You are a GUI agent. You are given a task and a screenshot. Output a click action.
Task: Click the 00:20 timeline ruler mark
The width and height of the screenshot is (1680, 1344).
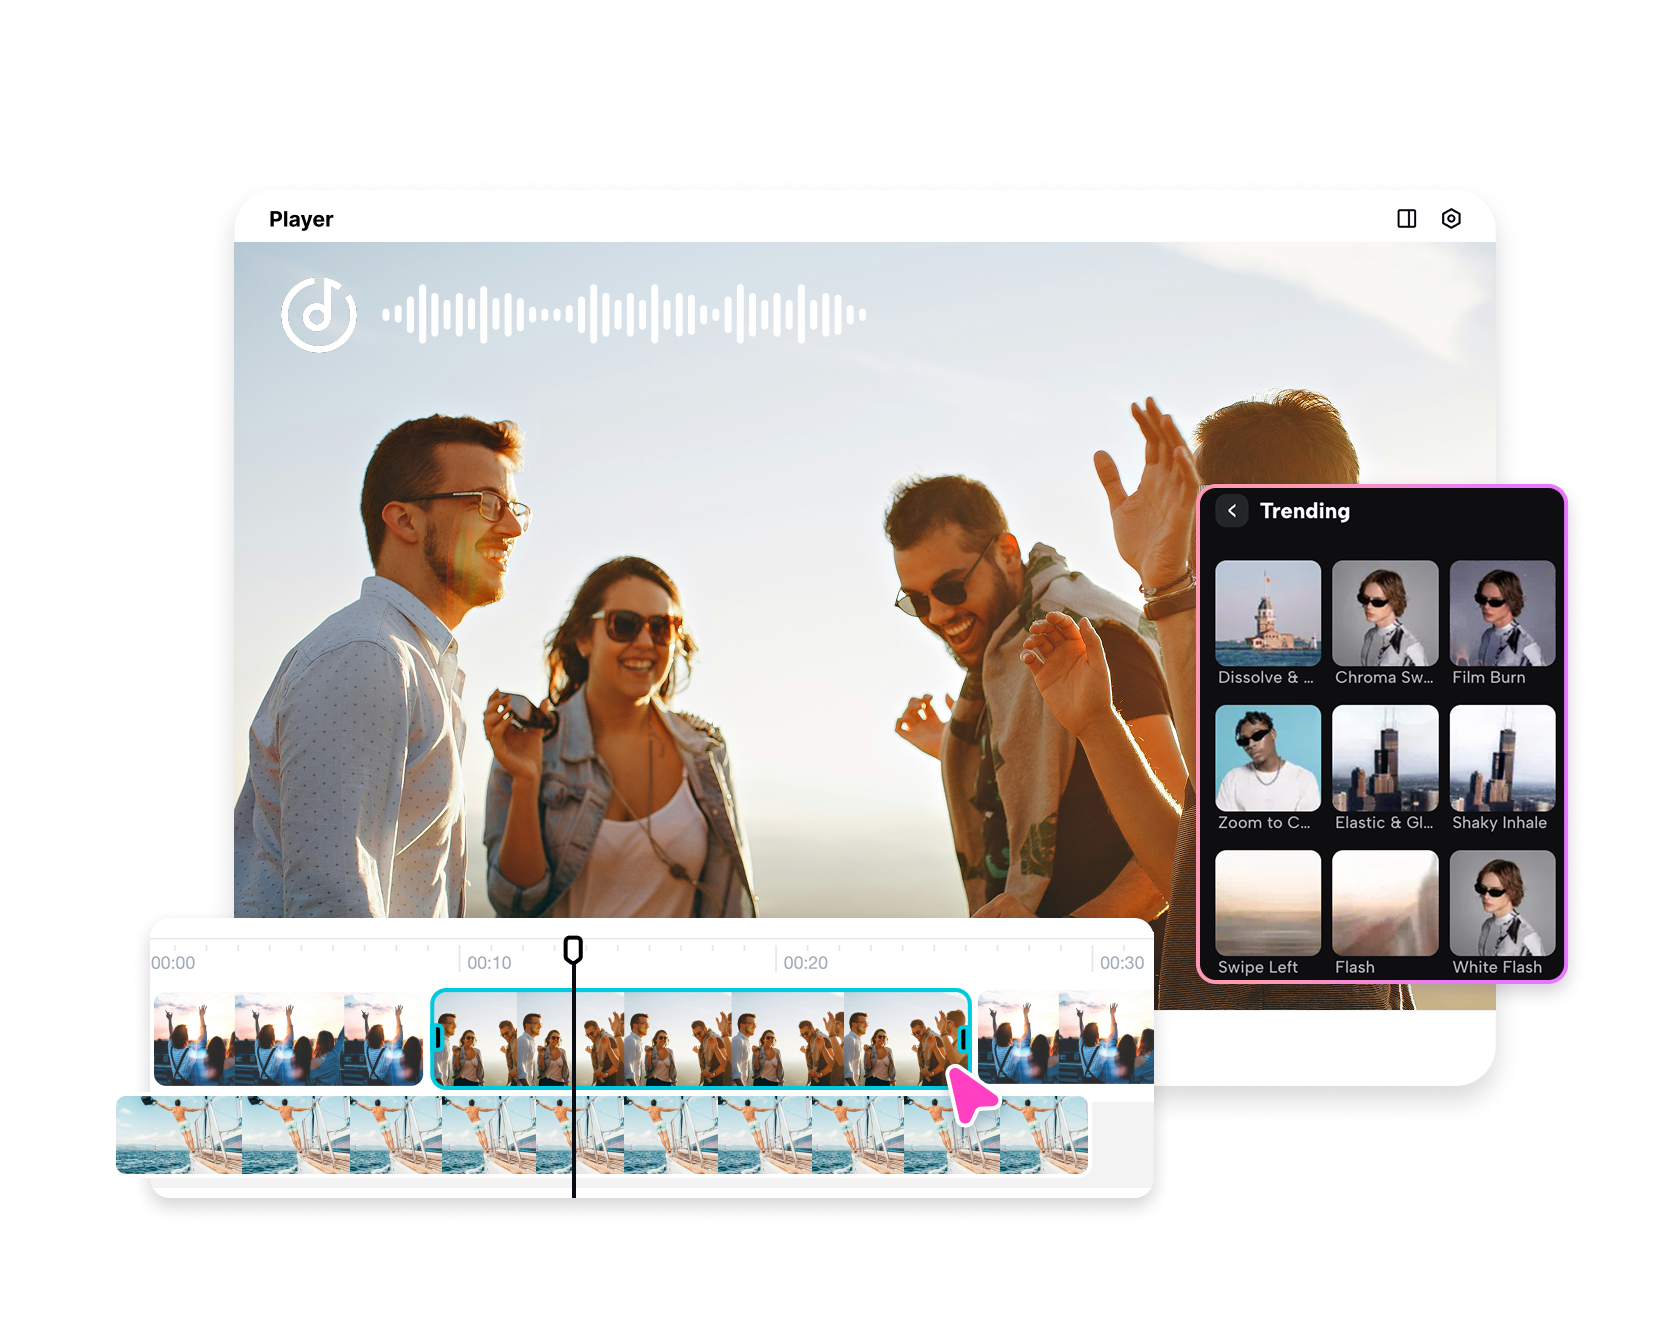(806, 962)
